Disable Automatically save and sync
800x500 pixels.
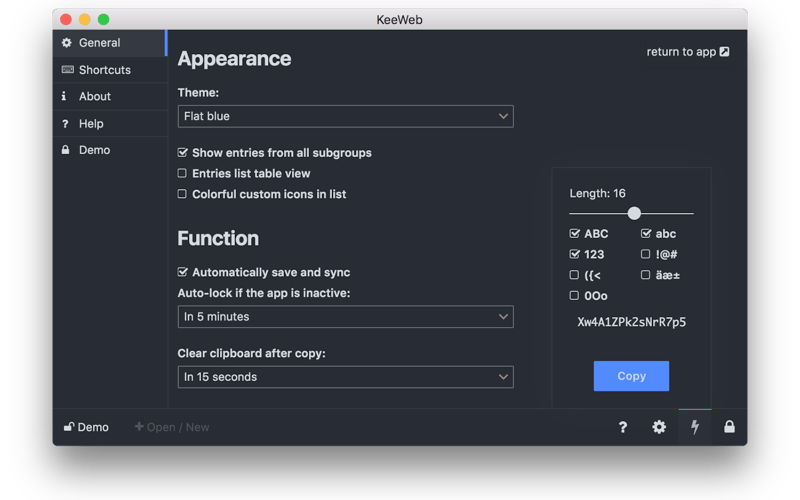pyautogui.click(x=182, y=272)
